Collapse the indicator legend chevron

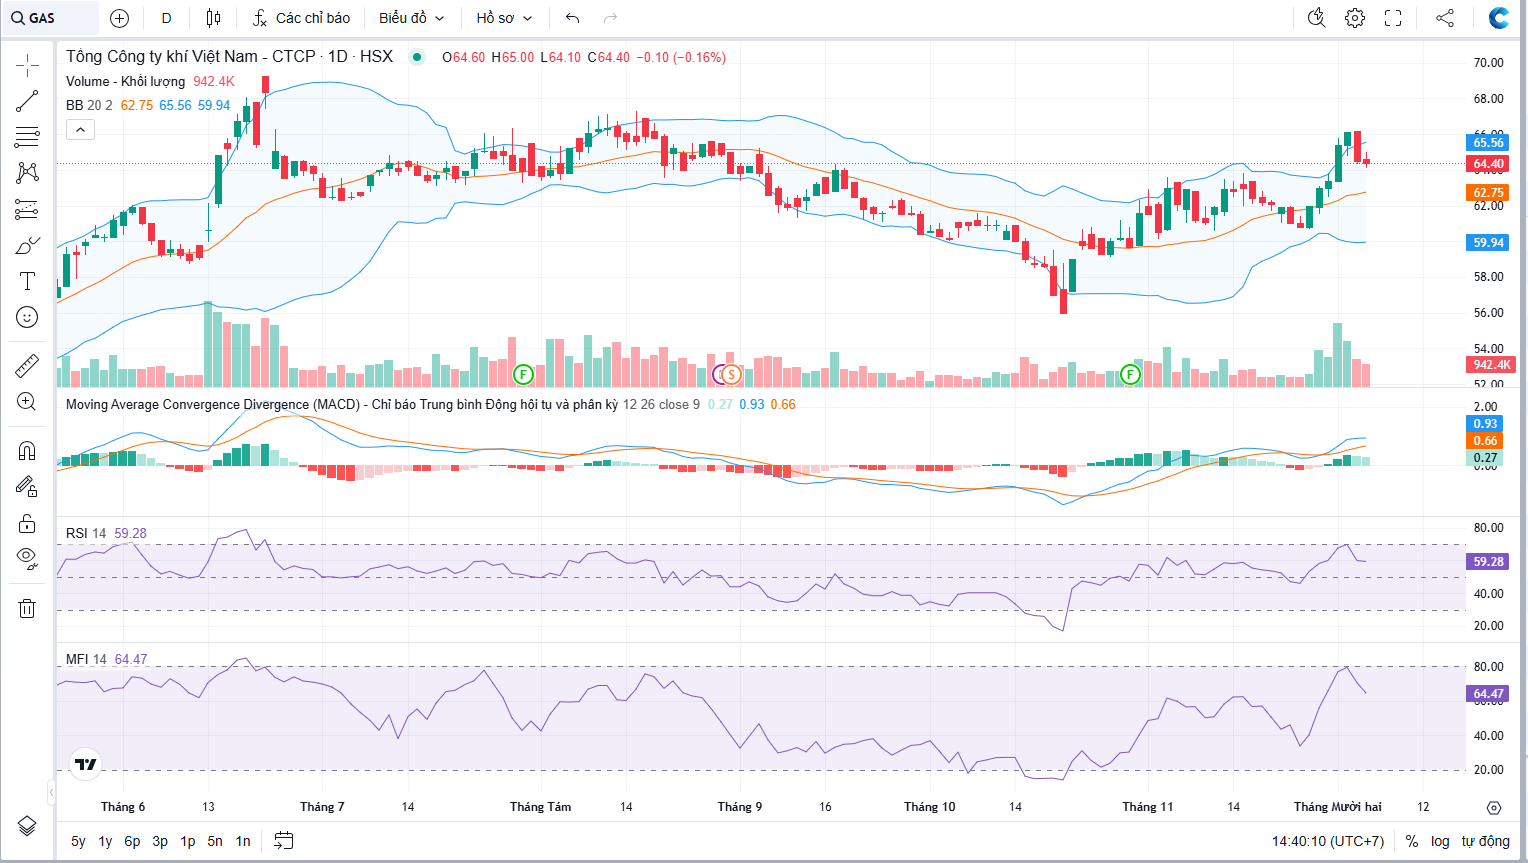click(x=80, y=129)
